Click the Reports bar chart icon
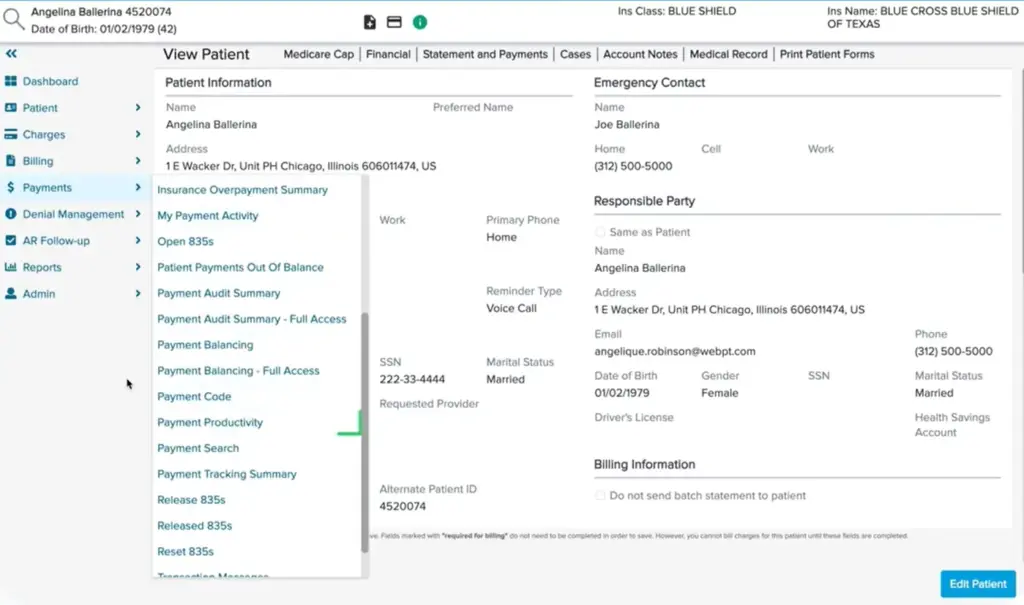Screen dimensions: 1024x605 (x=10, y=267)
